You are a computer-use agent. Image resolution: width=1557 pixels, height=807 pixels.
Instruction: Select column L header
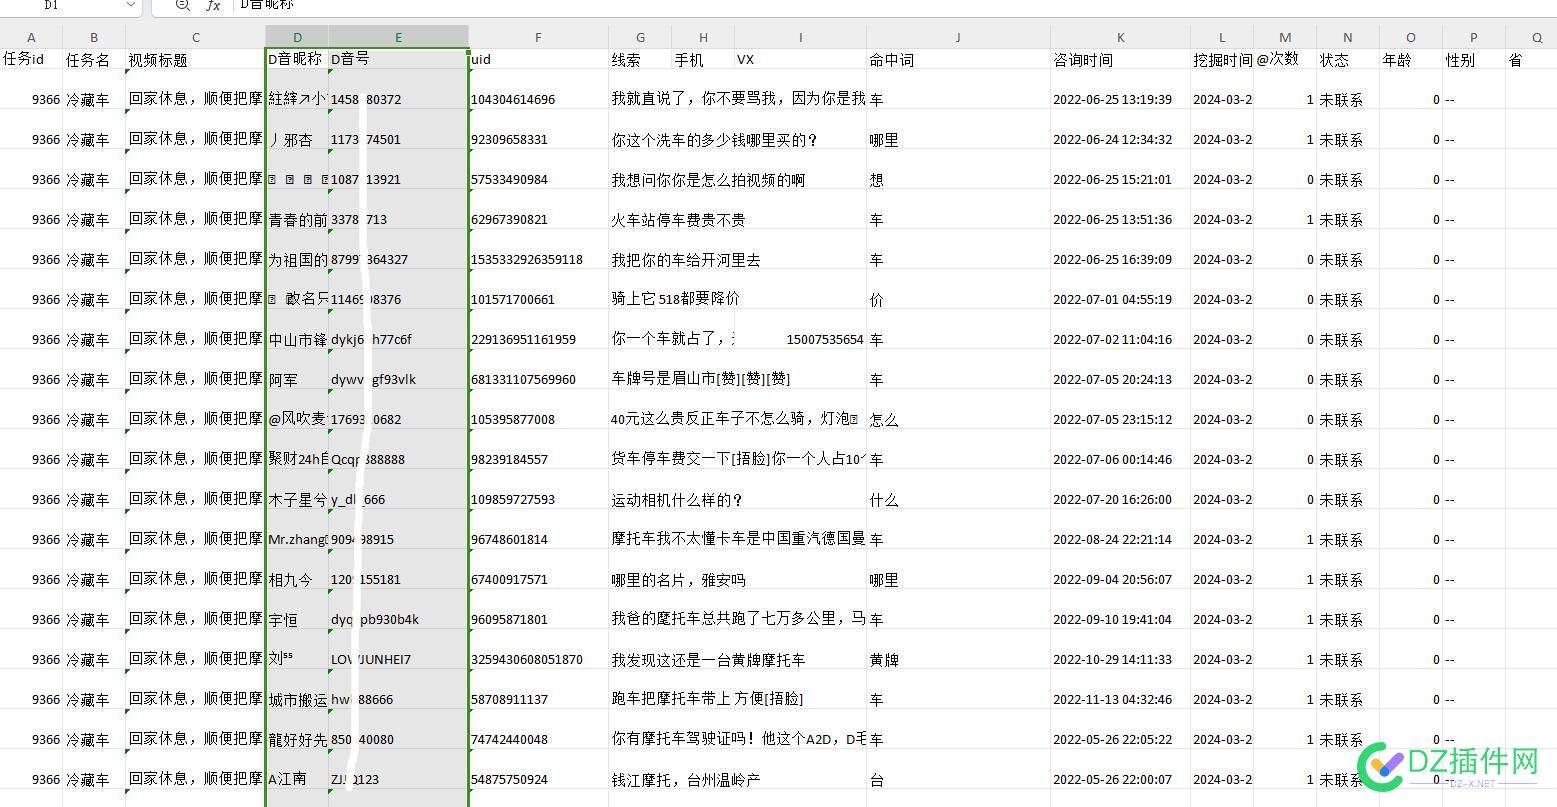click(x=1222, y=38)
